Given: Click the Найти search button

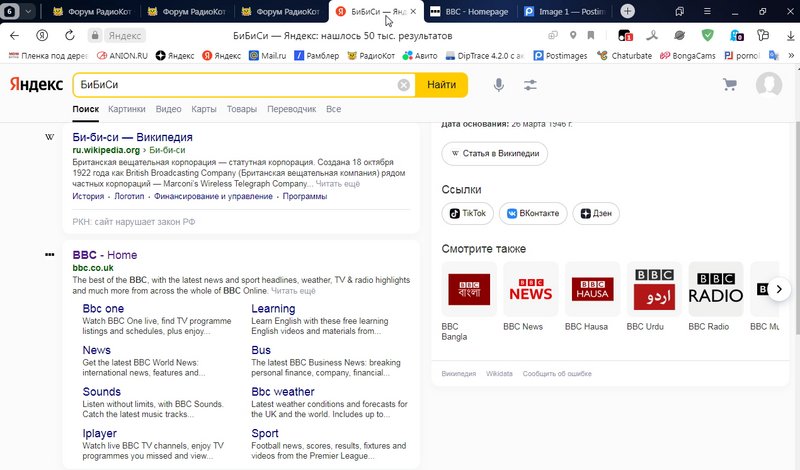Looking at the screenshot, I should pyautogui.click(x=441, y=85).
